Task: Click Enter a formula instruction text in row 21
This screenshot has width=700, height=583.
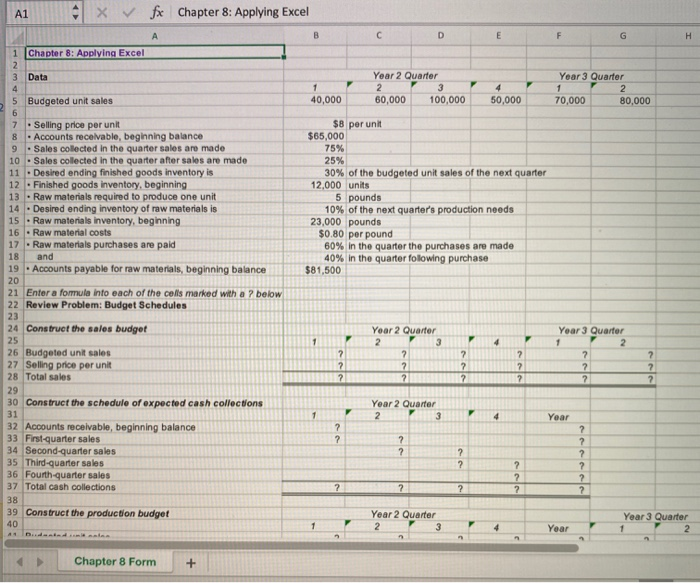Action: (x=154, y=293)
